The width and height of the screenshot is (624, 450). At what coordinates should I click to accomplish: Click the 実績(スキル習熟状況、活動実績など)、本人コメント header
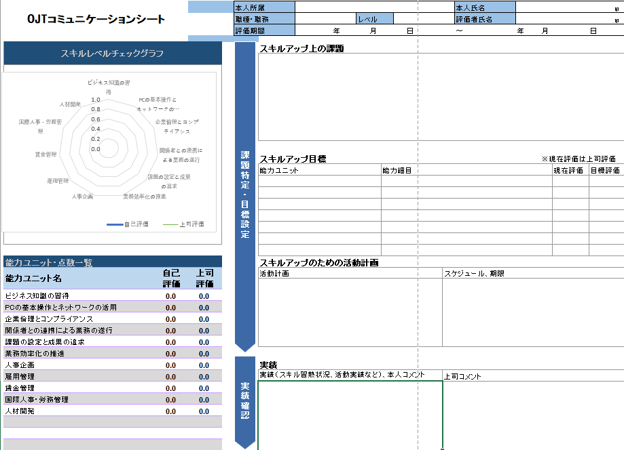(350, 375)
